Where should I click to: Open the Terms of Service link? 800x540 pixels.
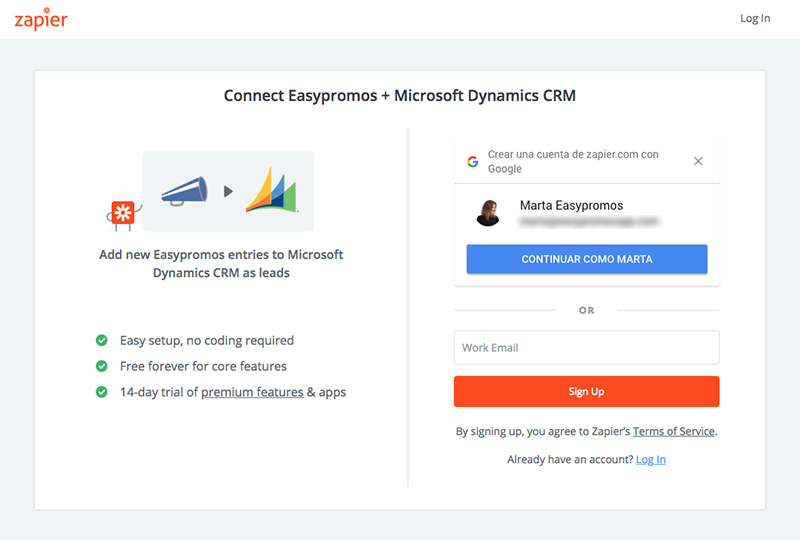pos(673,431)
